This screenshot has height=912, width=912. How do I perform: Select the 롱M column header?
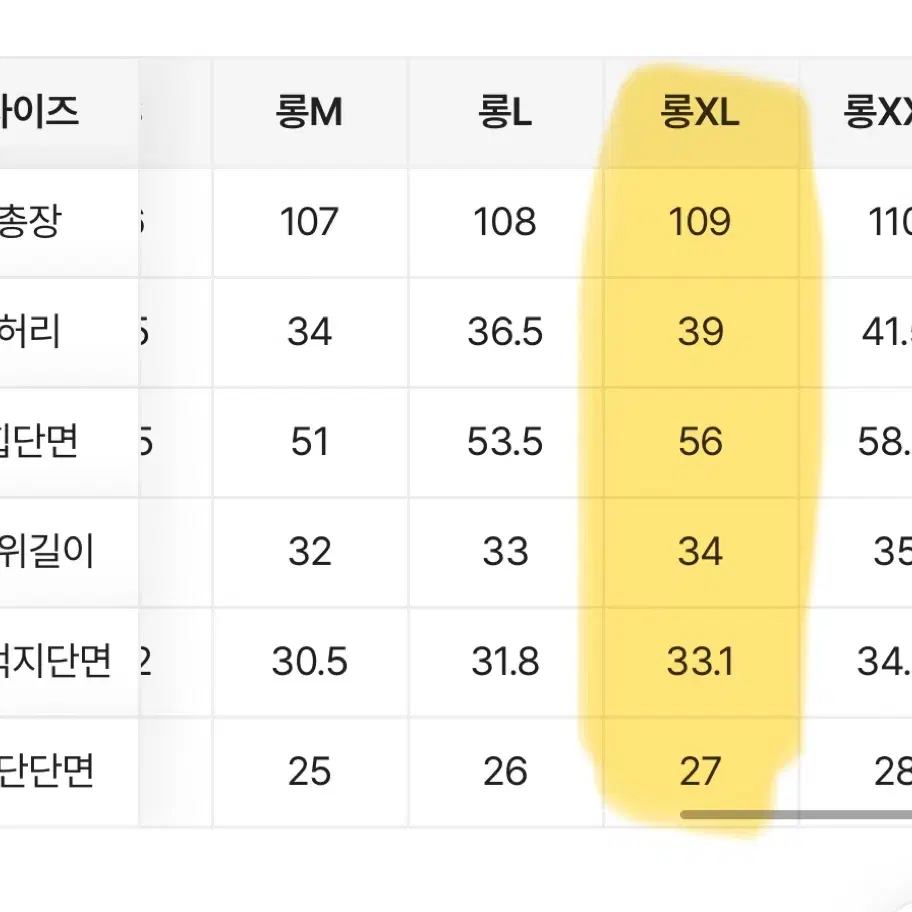point(309,113)
